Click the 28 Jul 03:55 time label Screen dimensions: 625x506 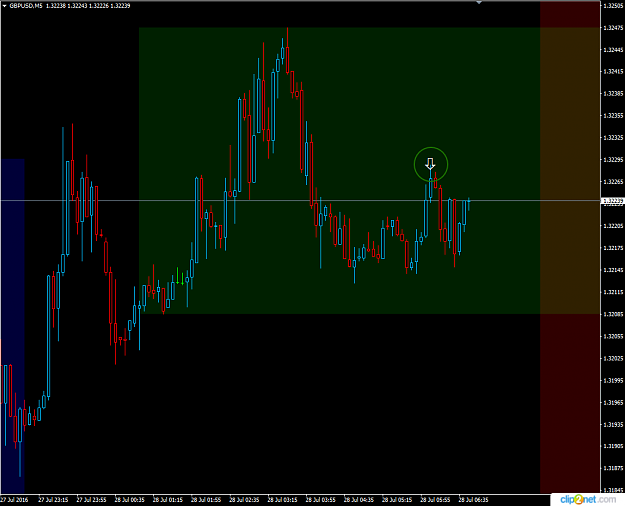click(320, 500)
